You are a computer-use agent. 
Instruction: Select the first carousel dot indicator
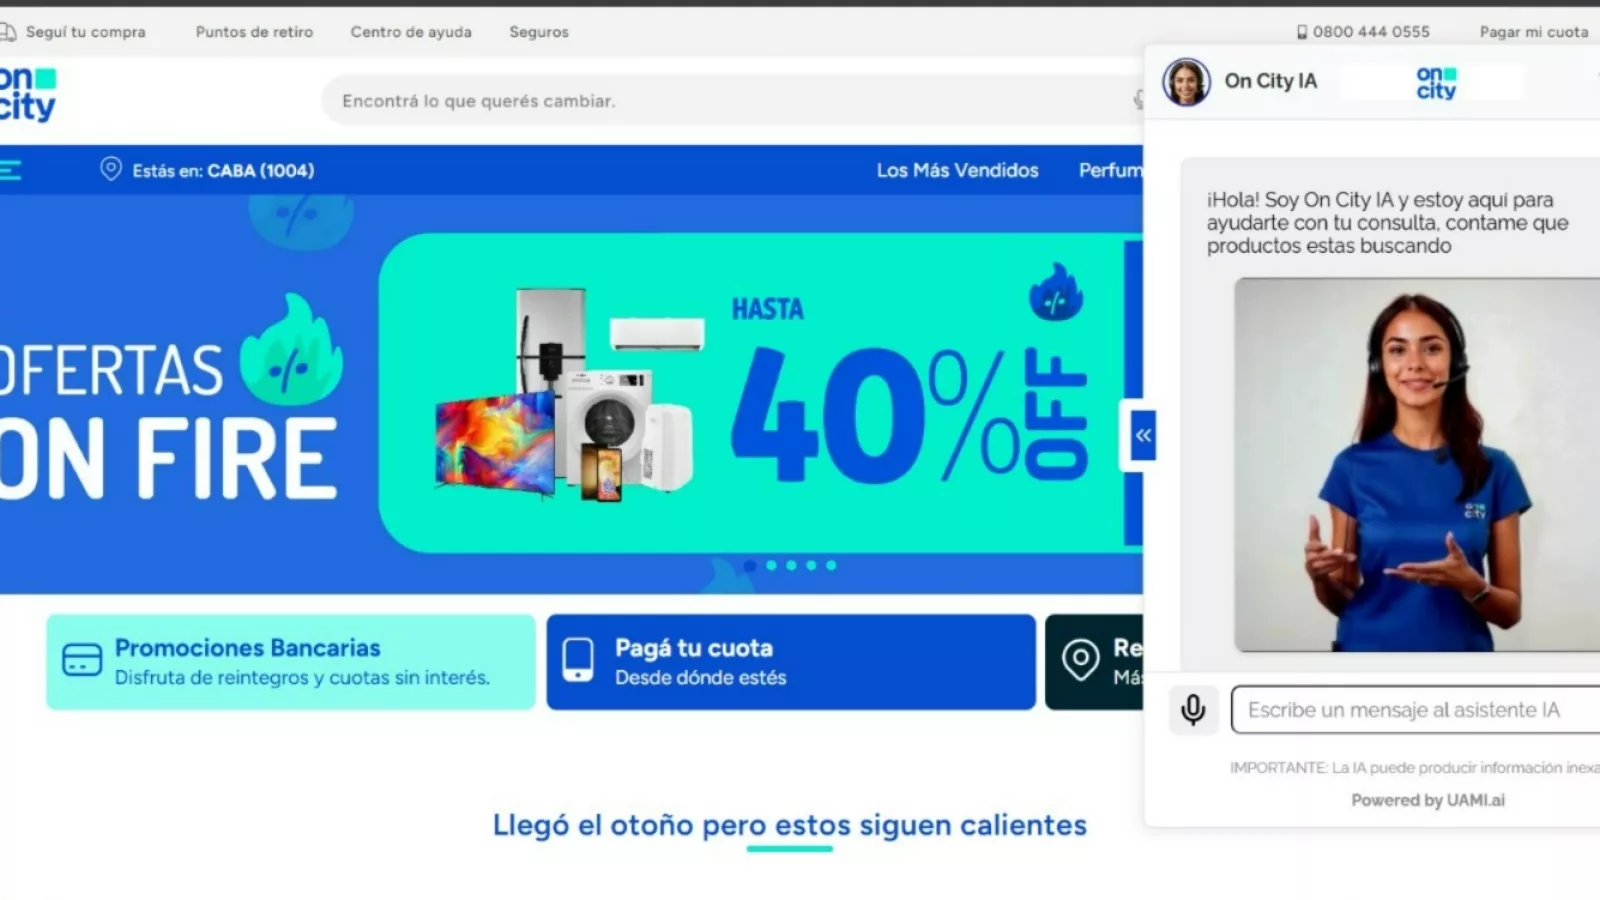point(750,566)
